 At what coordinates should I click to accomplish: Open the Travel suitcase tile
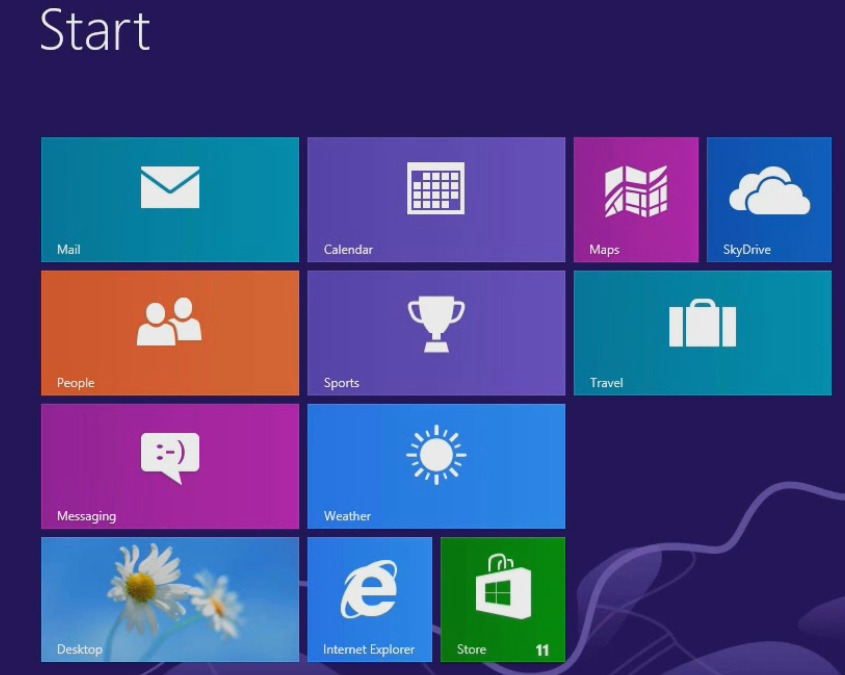(702, 333)
